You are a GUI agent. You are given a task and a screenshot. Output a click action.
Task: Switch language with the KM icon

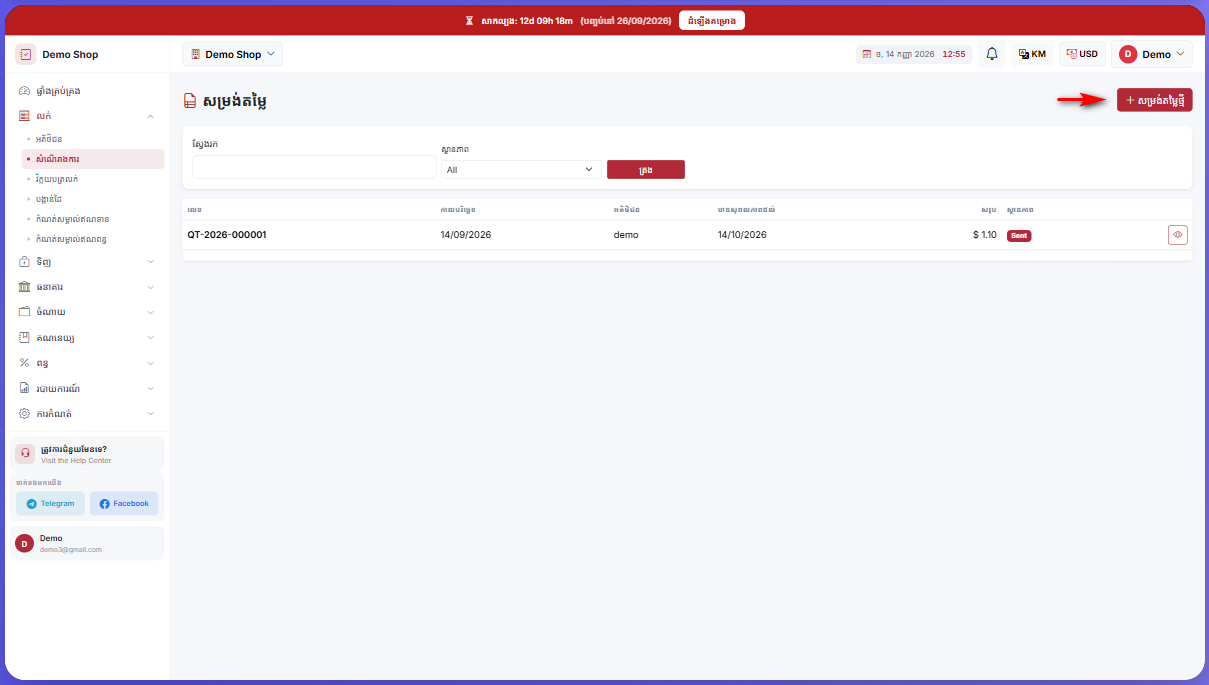1032,54
